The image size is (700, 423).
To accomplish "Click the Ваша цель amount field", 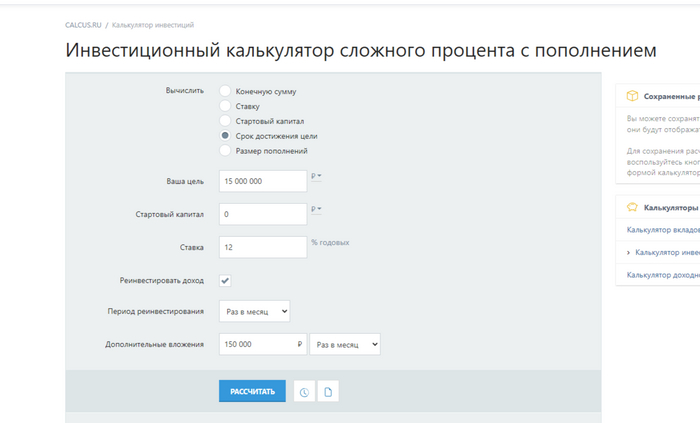I will click(x=262, y=181).
